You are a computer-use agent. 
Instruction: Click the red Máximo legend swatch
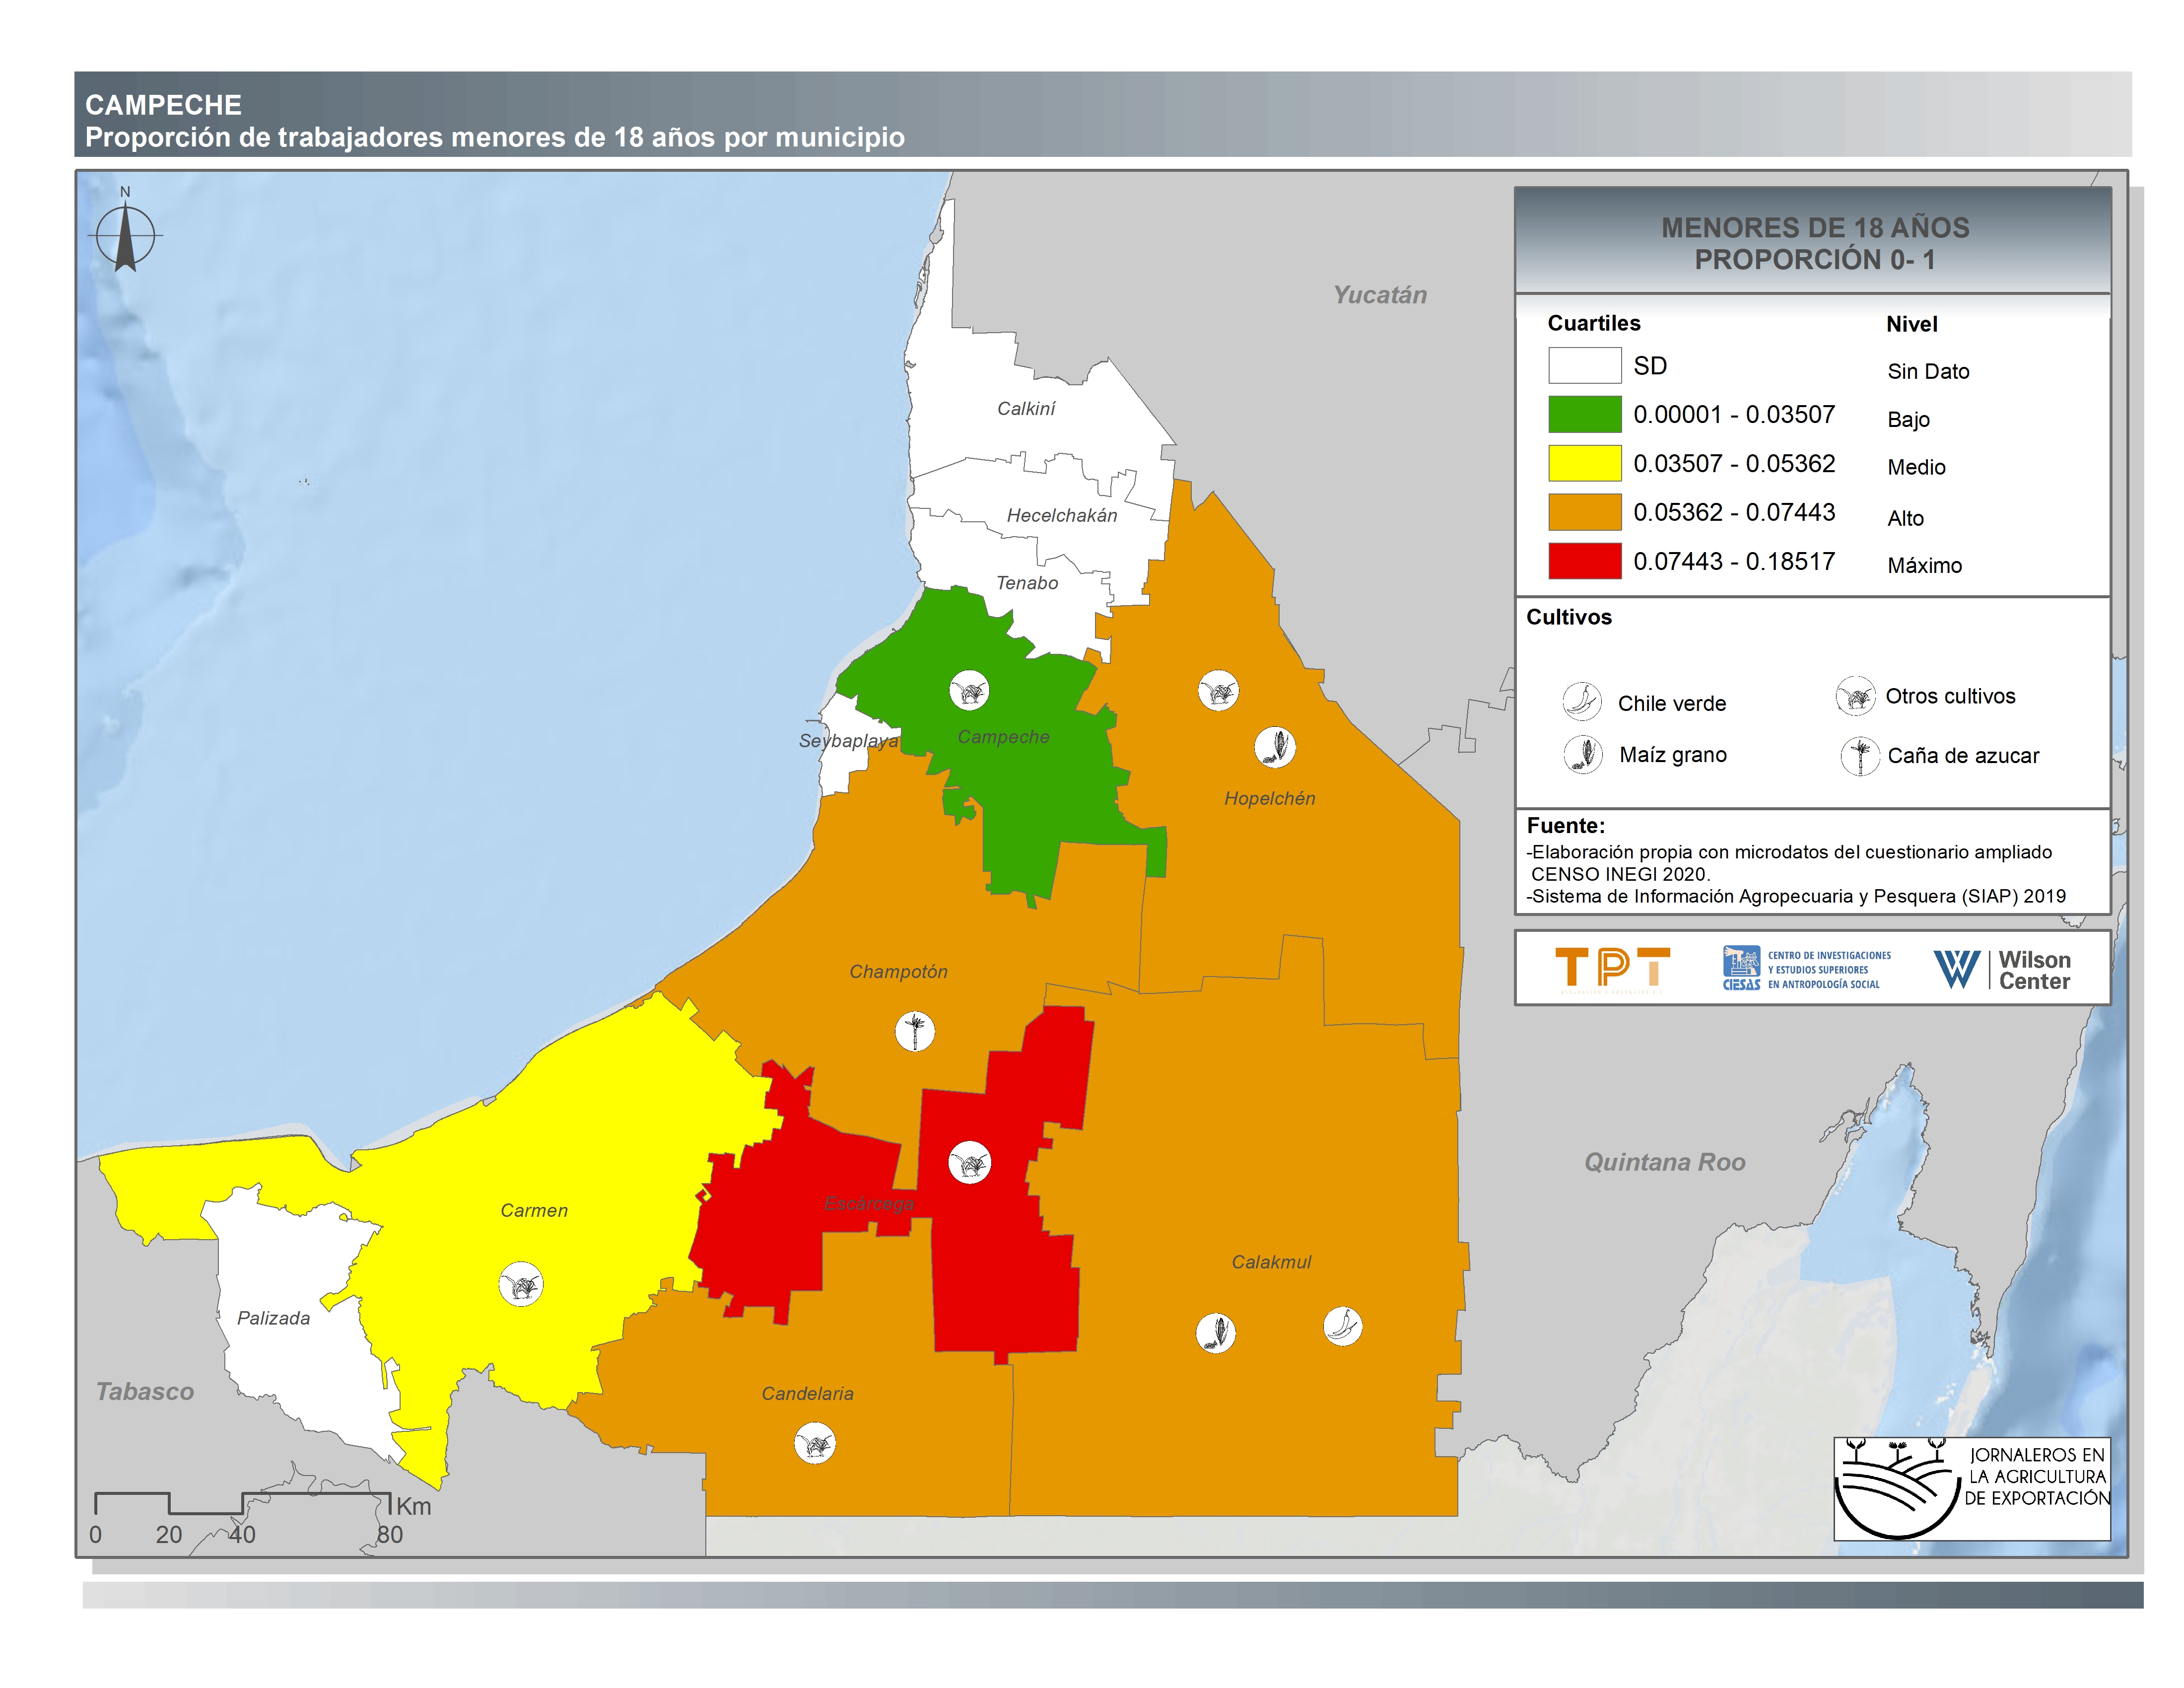[1584, 561]
